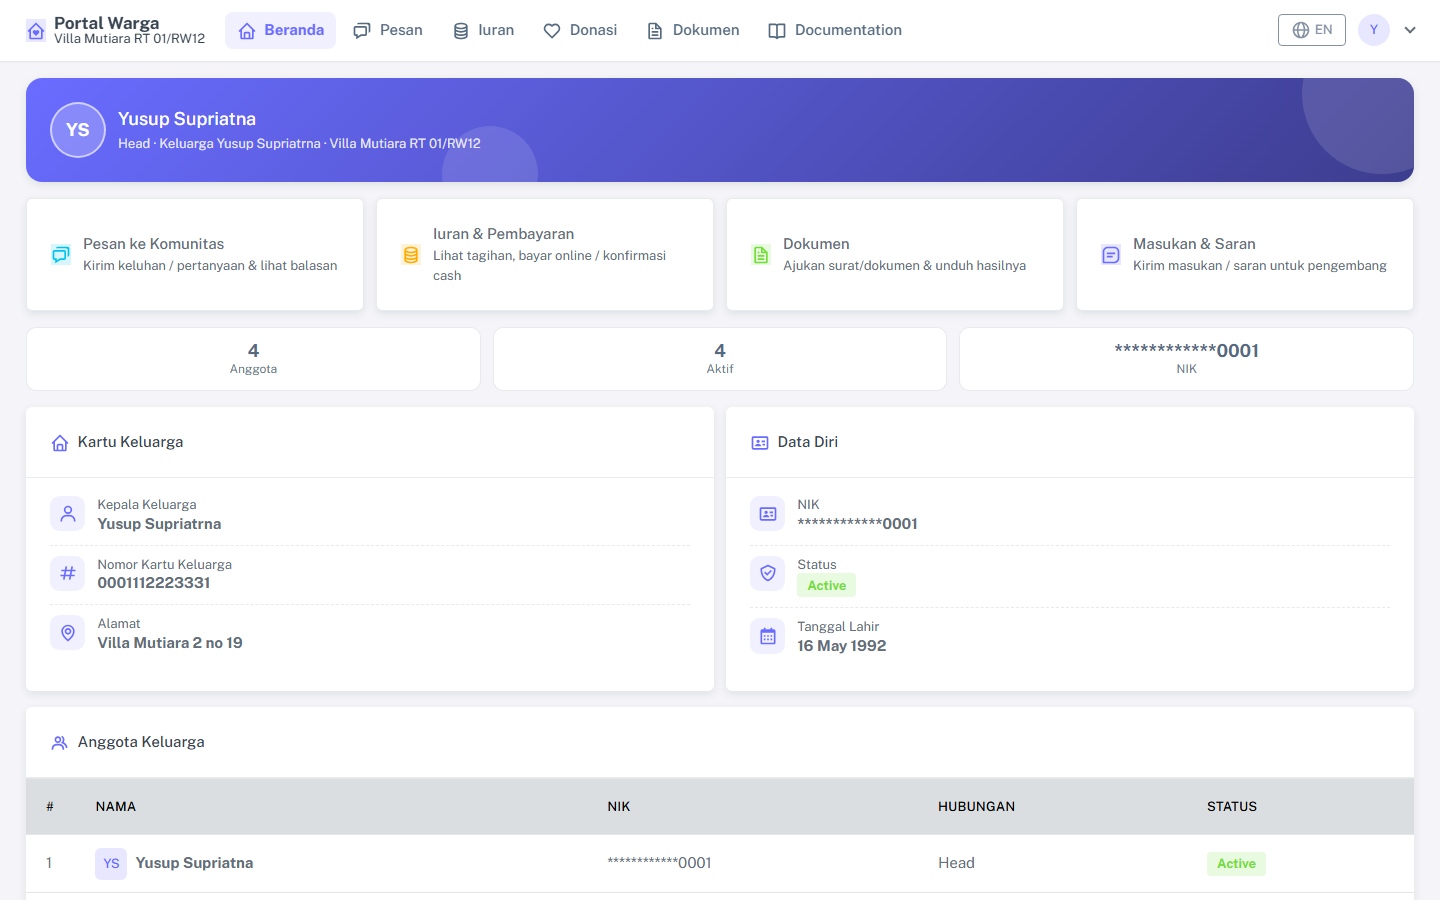Open the Iuran menu item

pos(484,31)
